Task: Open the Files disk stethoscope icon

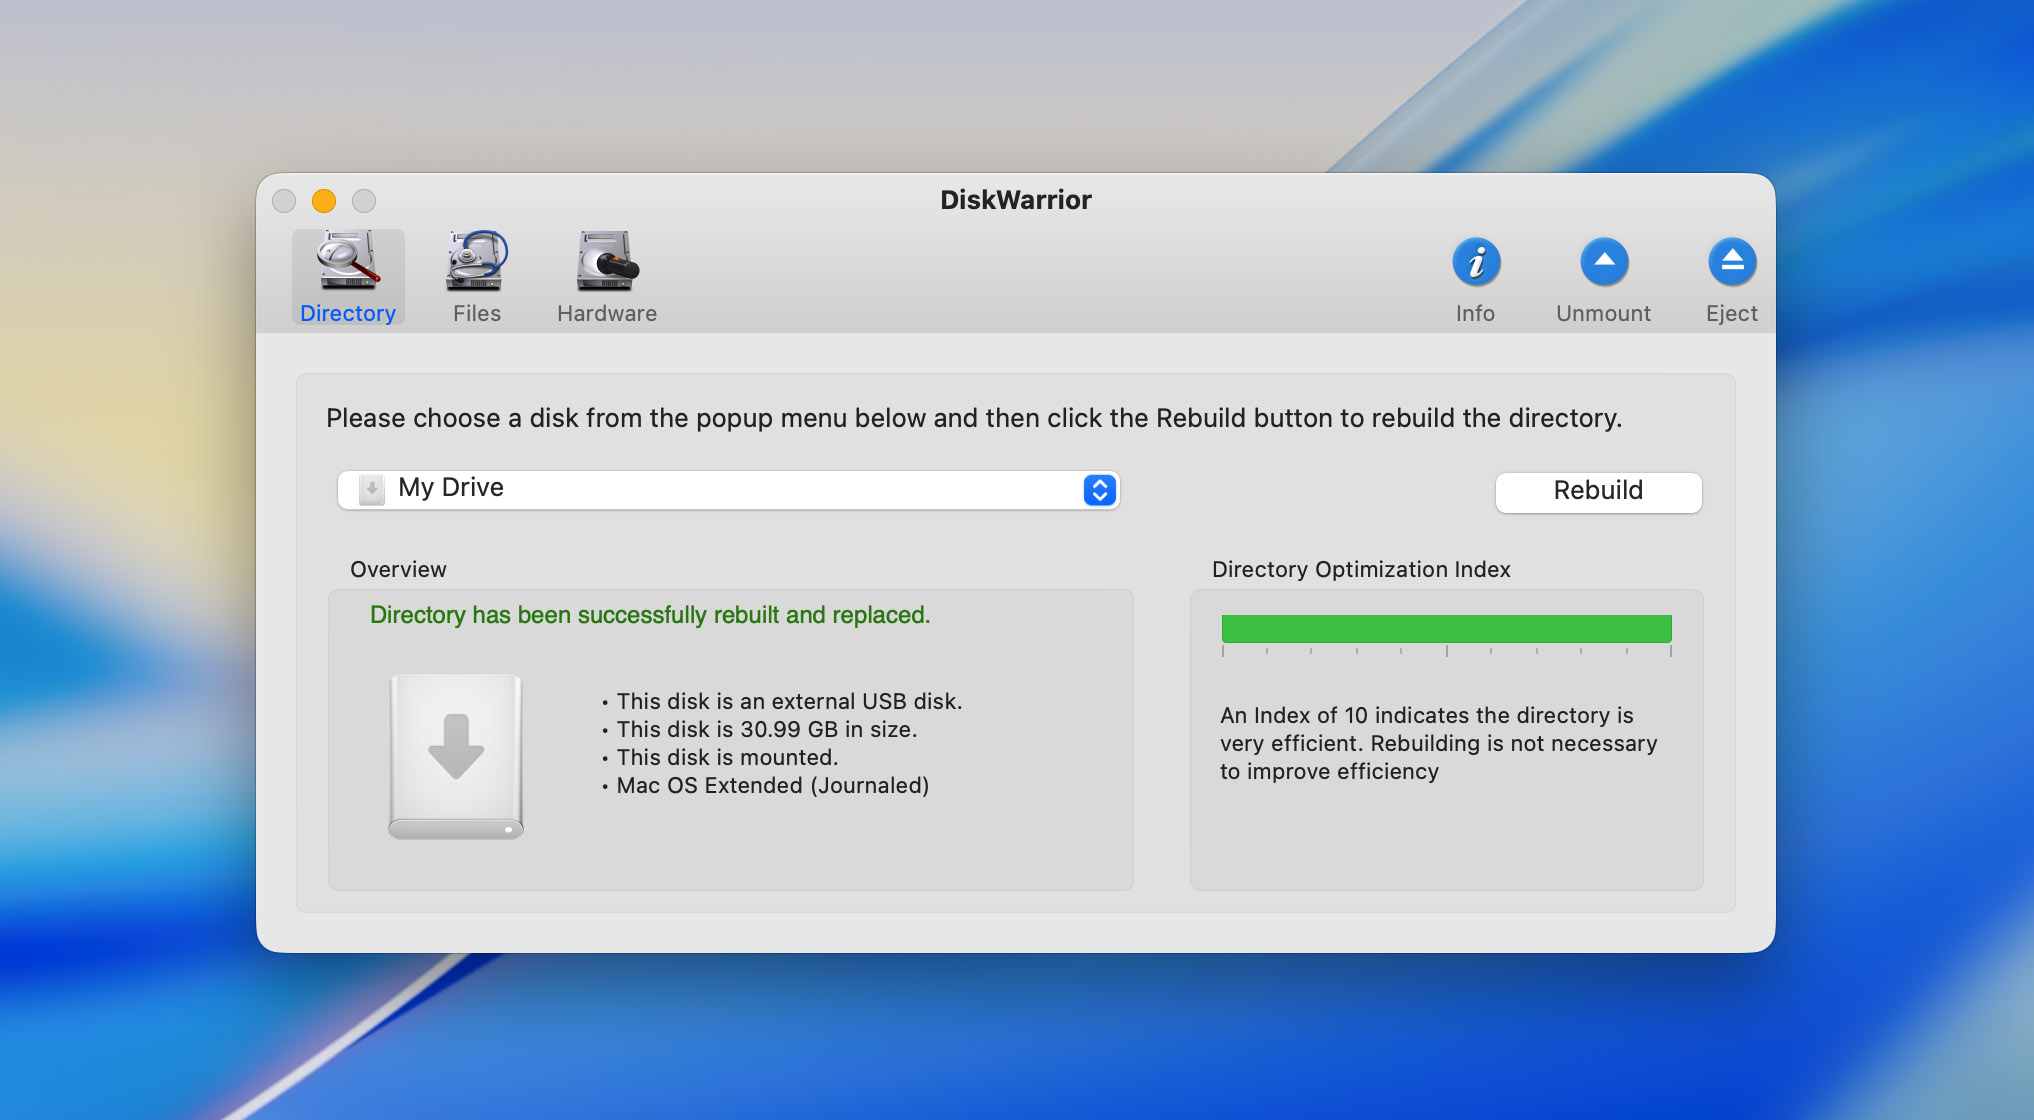Action: coord(476,261)
